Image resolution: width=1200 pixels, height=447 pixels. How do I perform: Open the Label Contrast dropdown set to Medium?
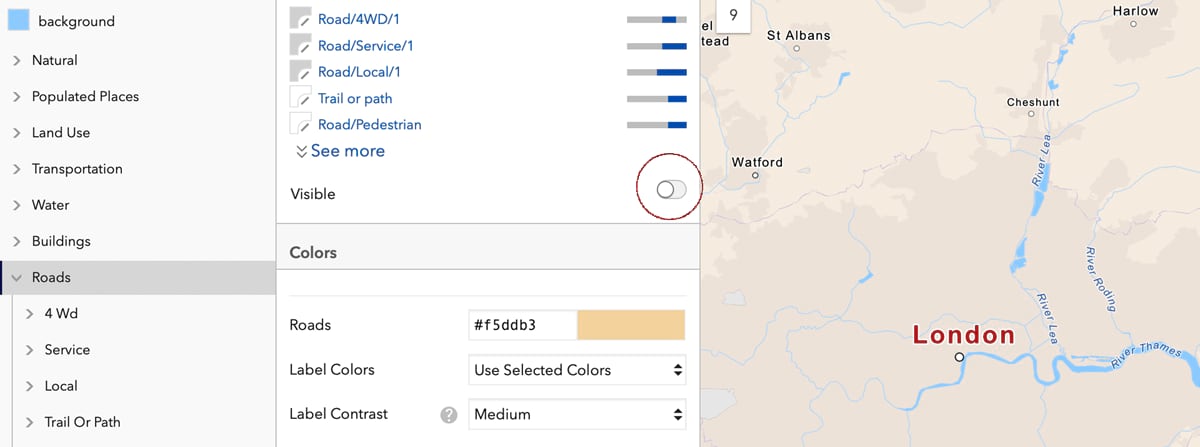[577, 414]
